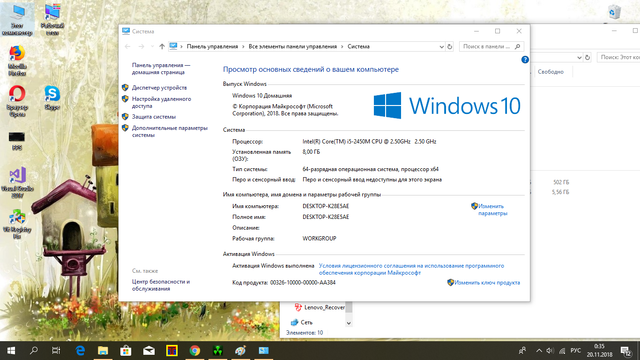Open Дополнительные параметры системы
Viewport: 640px width, 360px height.
pos(169,131)
